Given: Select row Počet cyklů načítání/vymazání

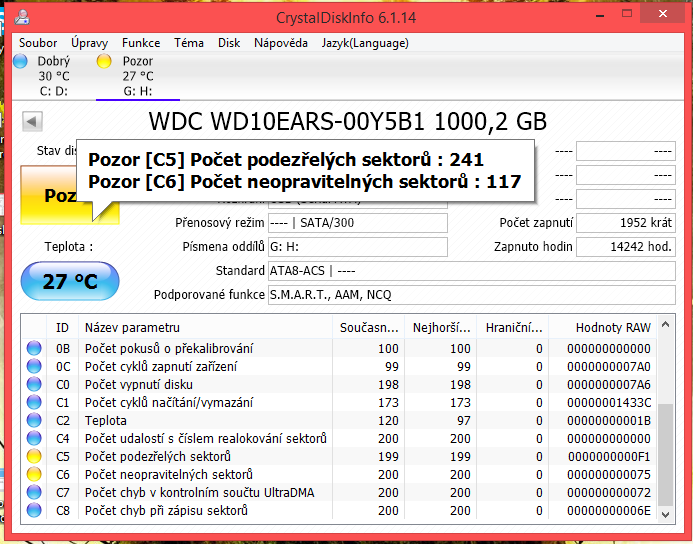Looking at the screenshot, I should (x=339, y=402).
